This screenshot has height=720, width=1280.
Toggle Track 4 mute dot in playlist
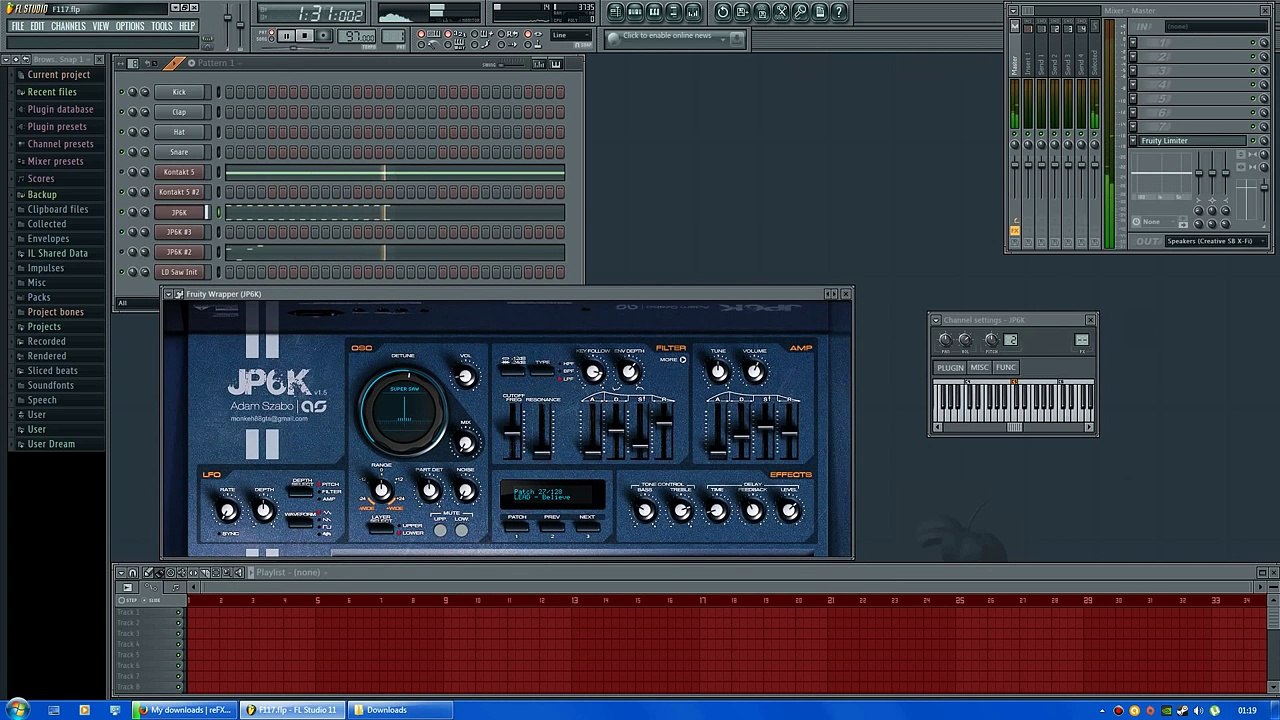pos(178,644)
